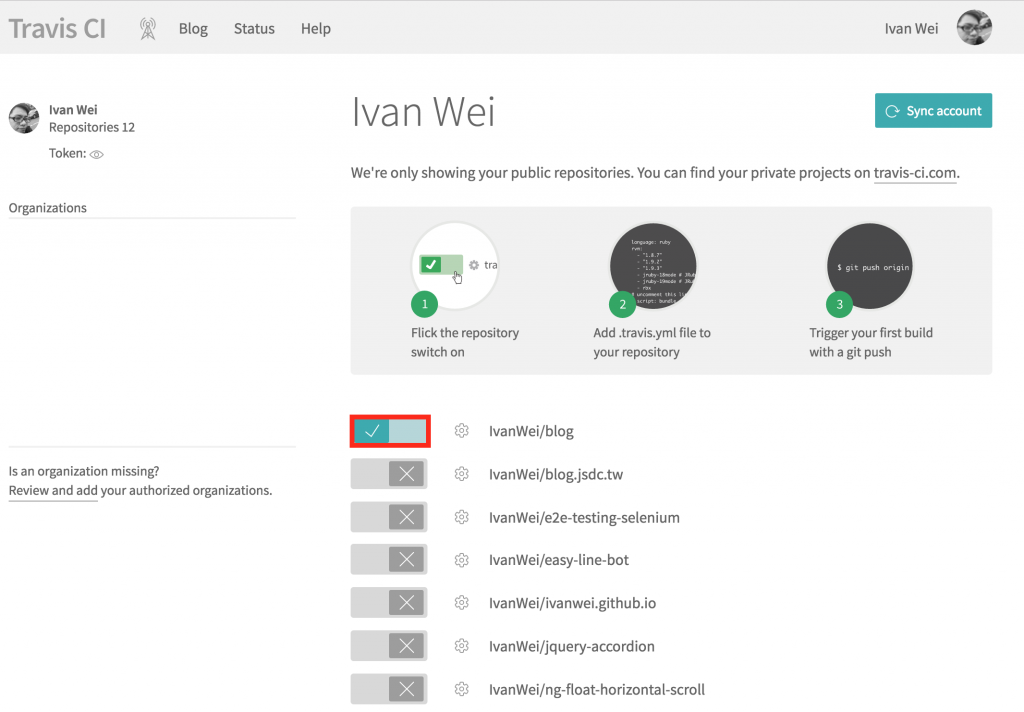The width and height of the screenshot is (1024, 712).
Task: Open the Blog menu item
Action: click(193, 29)
